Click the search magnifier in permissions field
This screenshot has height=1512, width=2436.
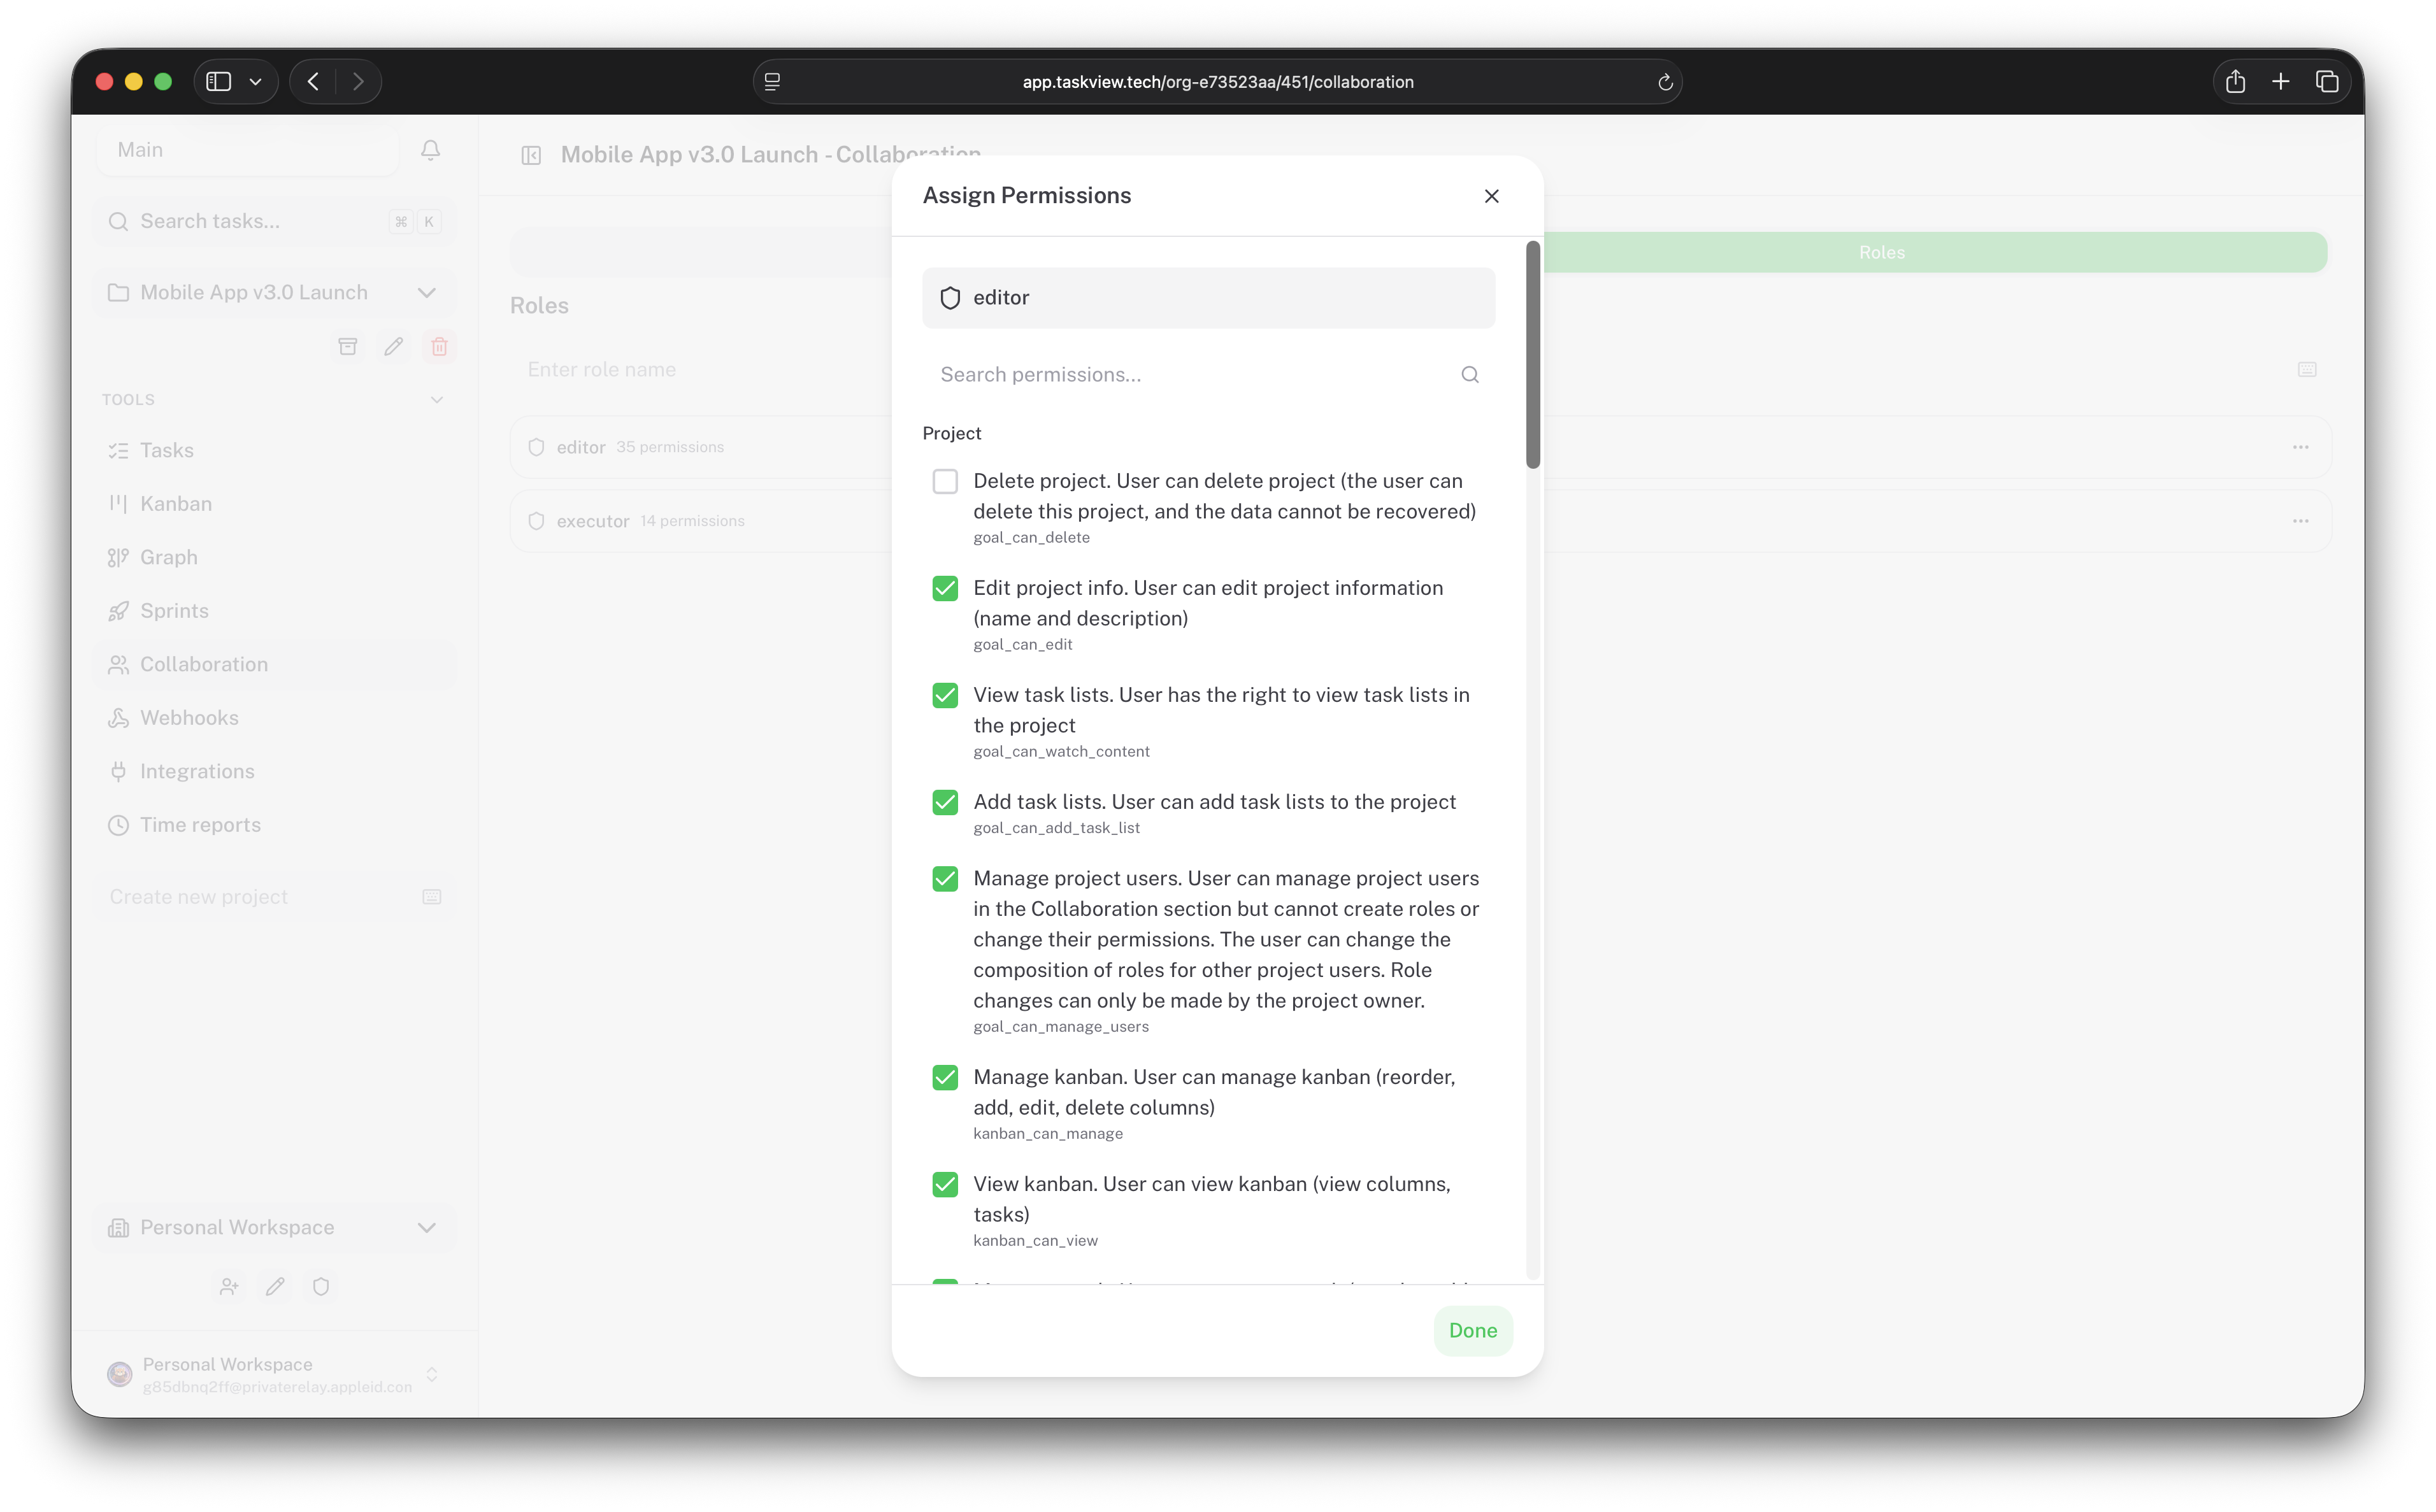pos(1469,374)
